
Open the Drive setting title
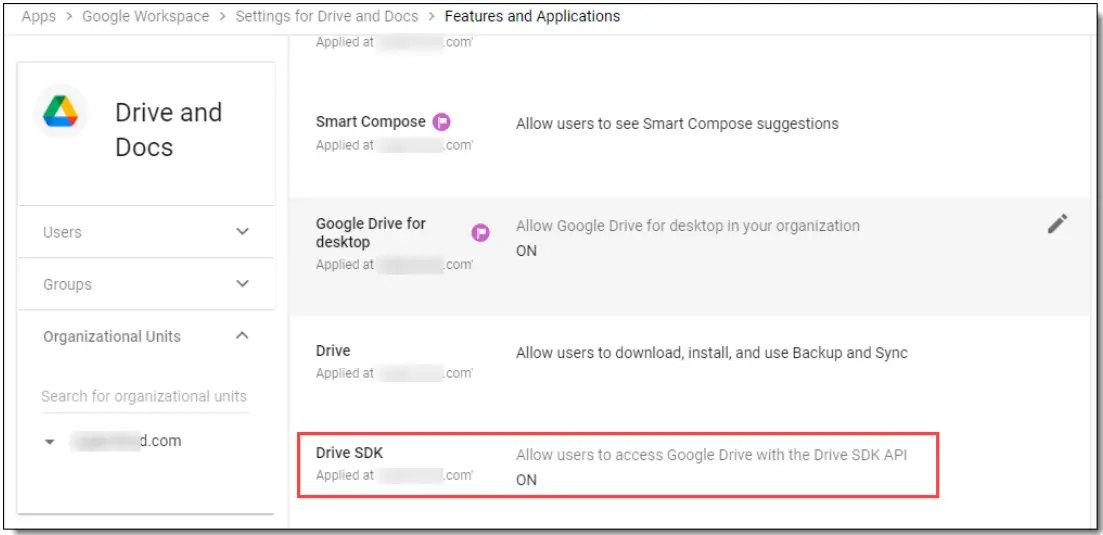click(333, 350)
